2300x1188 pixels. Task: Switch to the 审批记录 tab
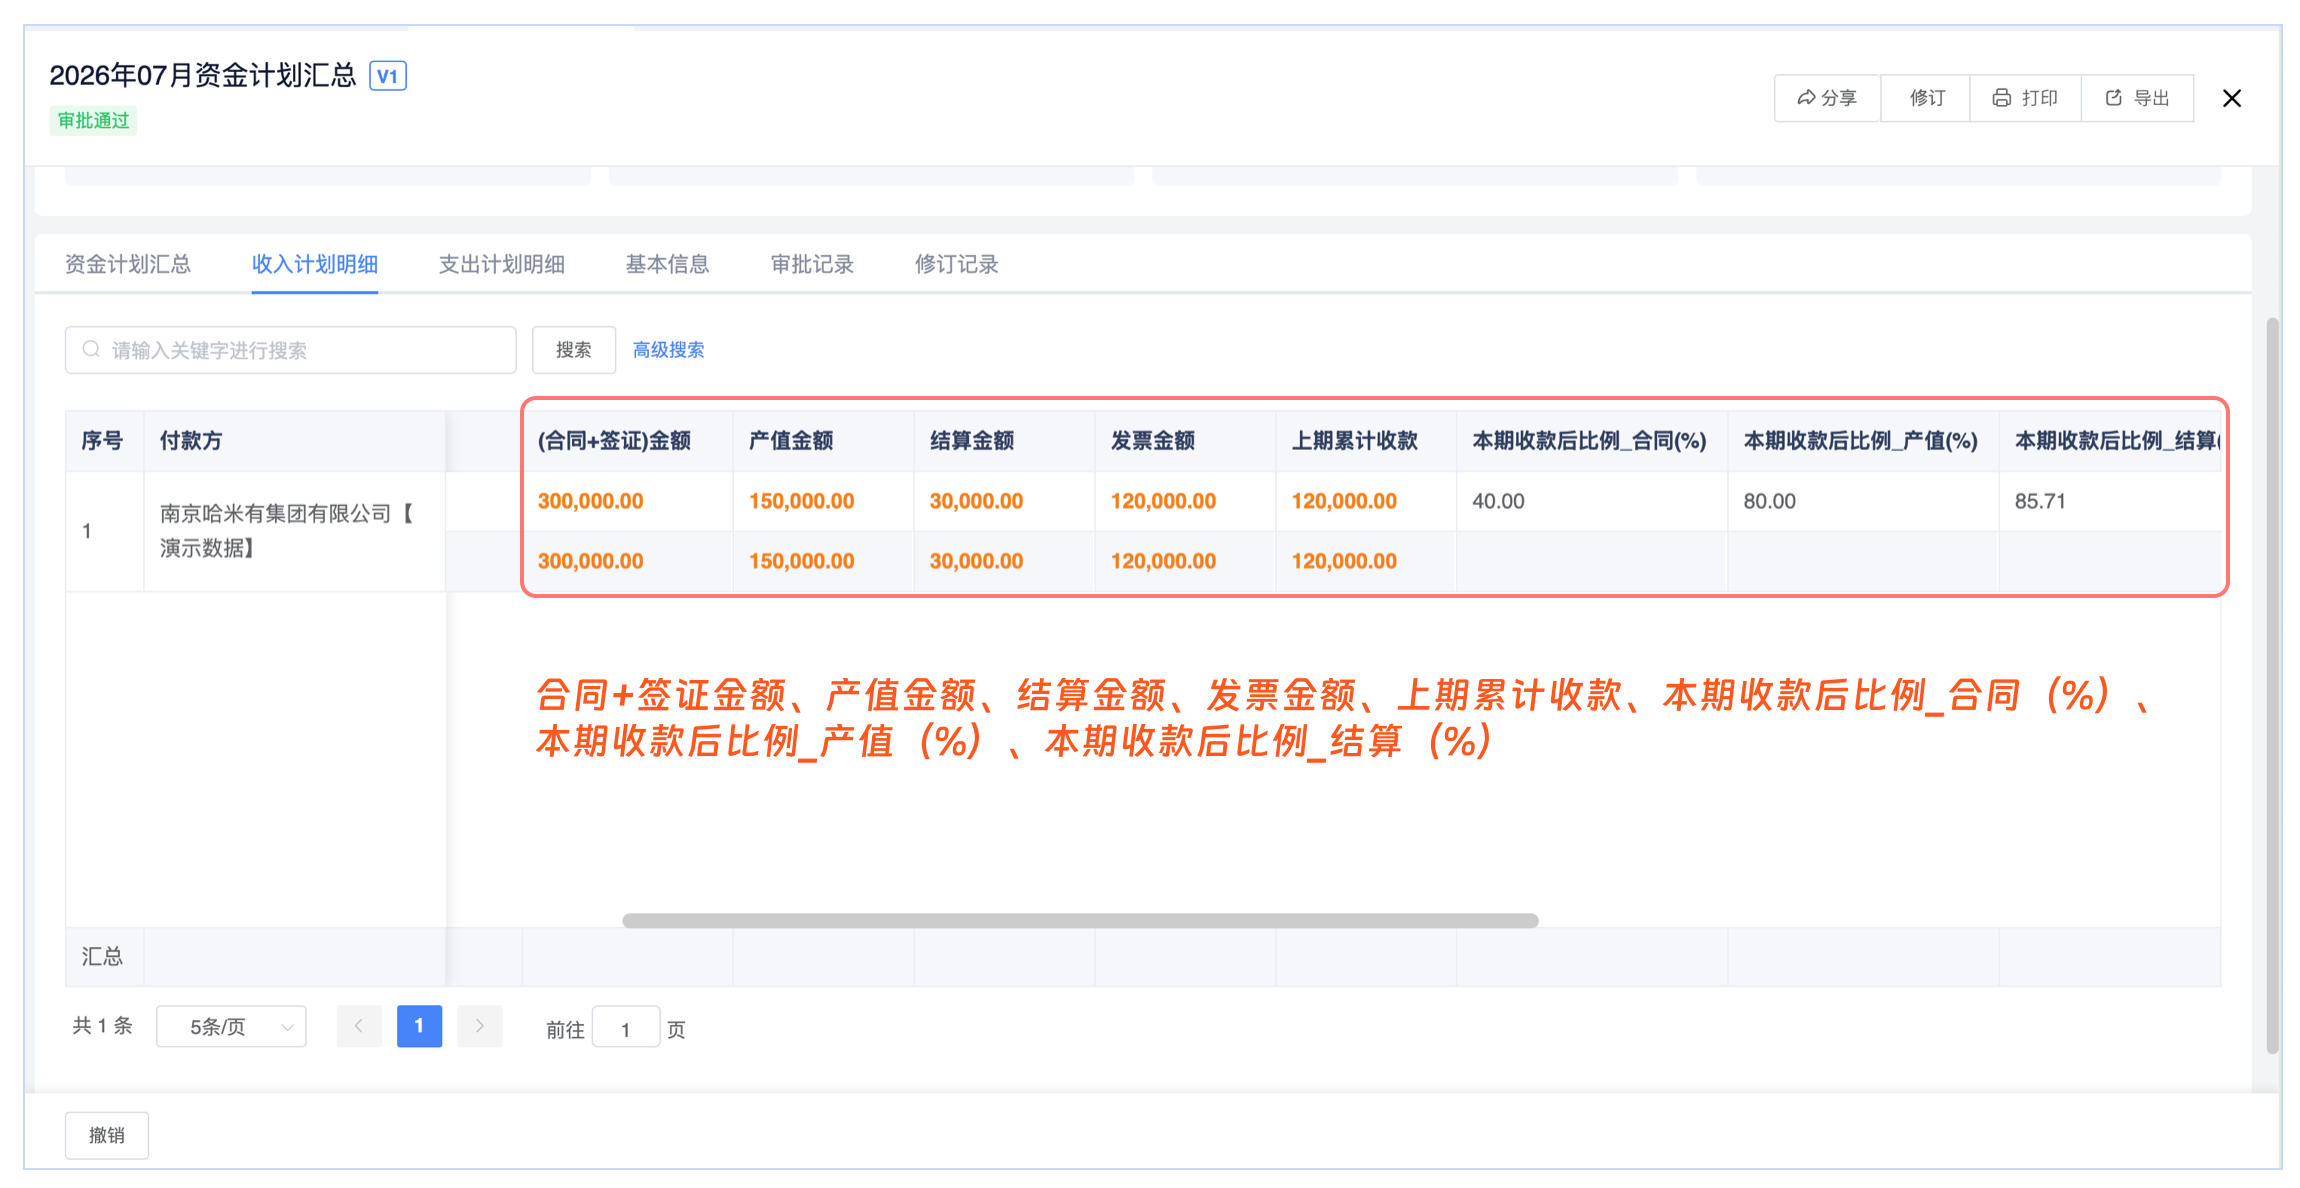coord(811,264)
